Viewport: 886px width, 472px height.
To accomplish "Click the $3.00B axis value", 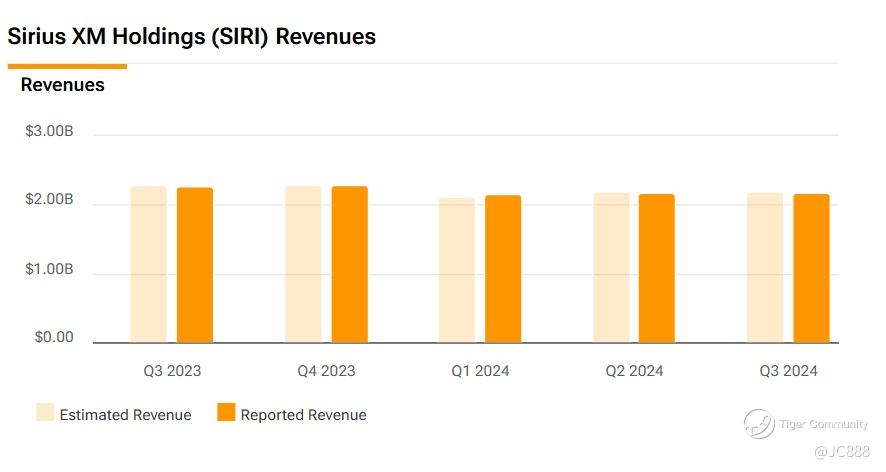I will [49, 131].
